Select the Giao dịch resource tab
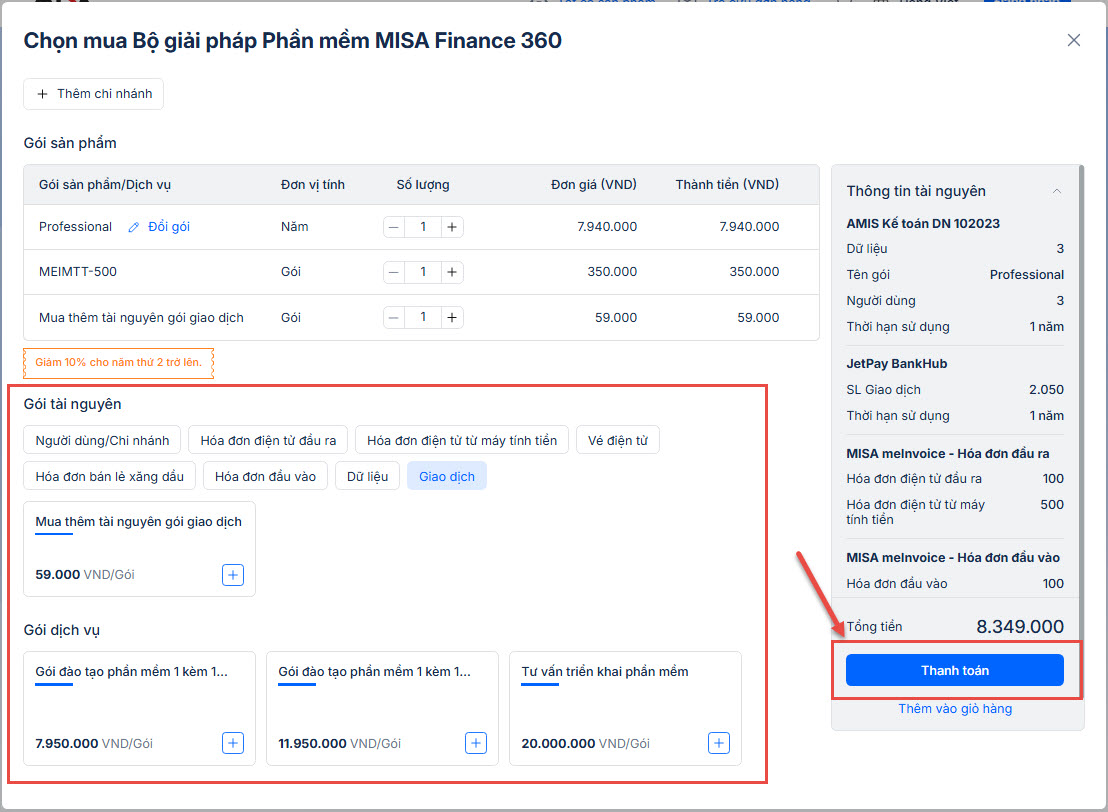Screen dimensions: 1108x812 [x=447, y=476]
